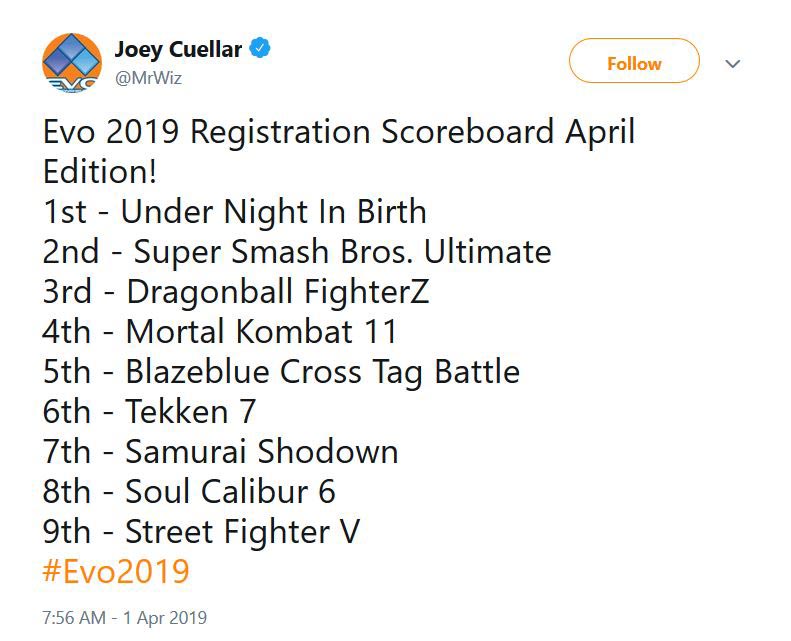Open Joey Cuellar's profile name link
The image size is (791, 641).
point(178,48)
